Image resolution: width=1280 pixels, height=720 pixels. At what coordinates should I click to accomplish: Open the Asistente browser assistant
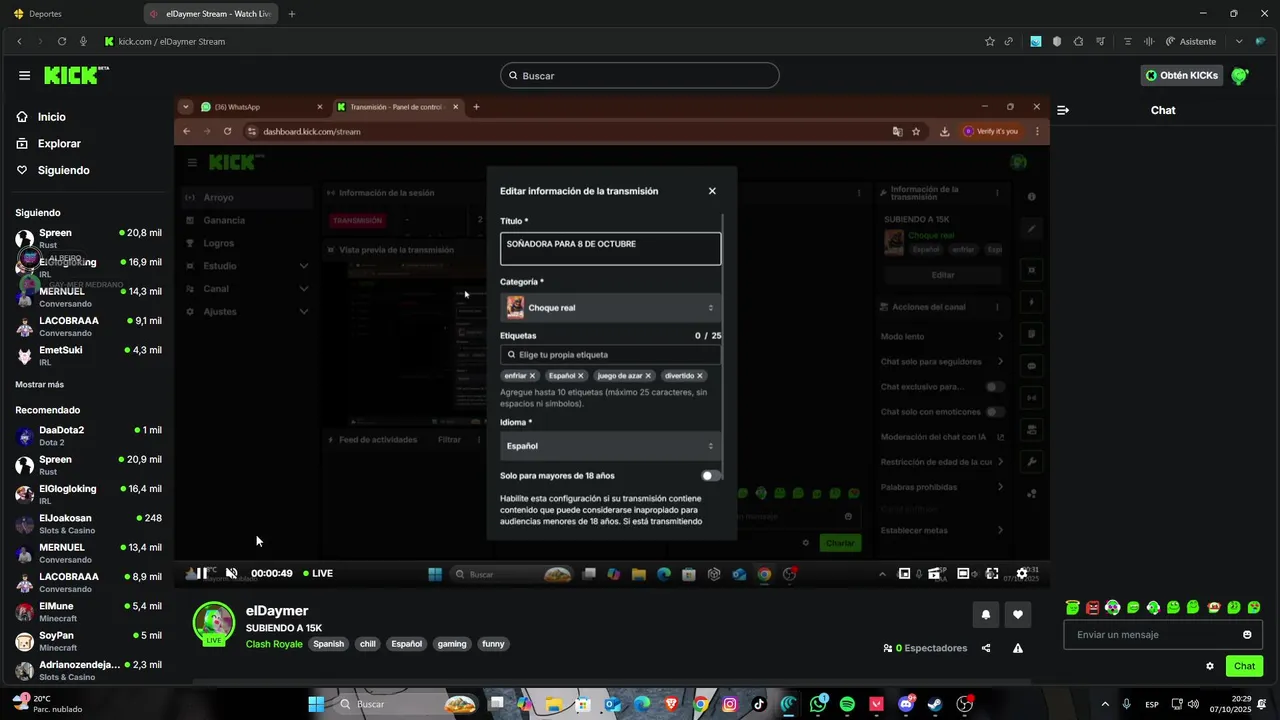point(1190,41)
